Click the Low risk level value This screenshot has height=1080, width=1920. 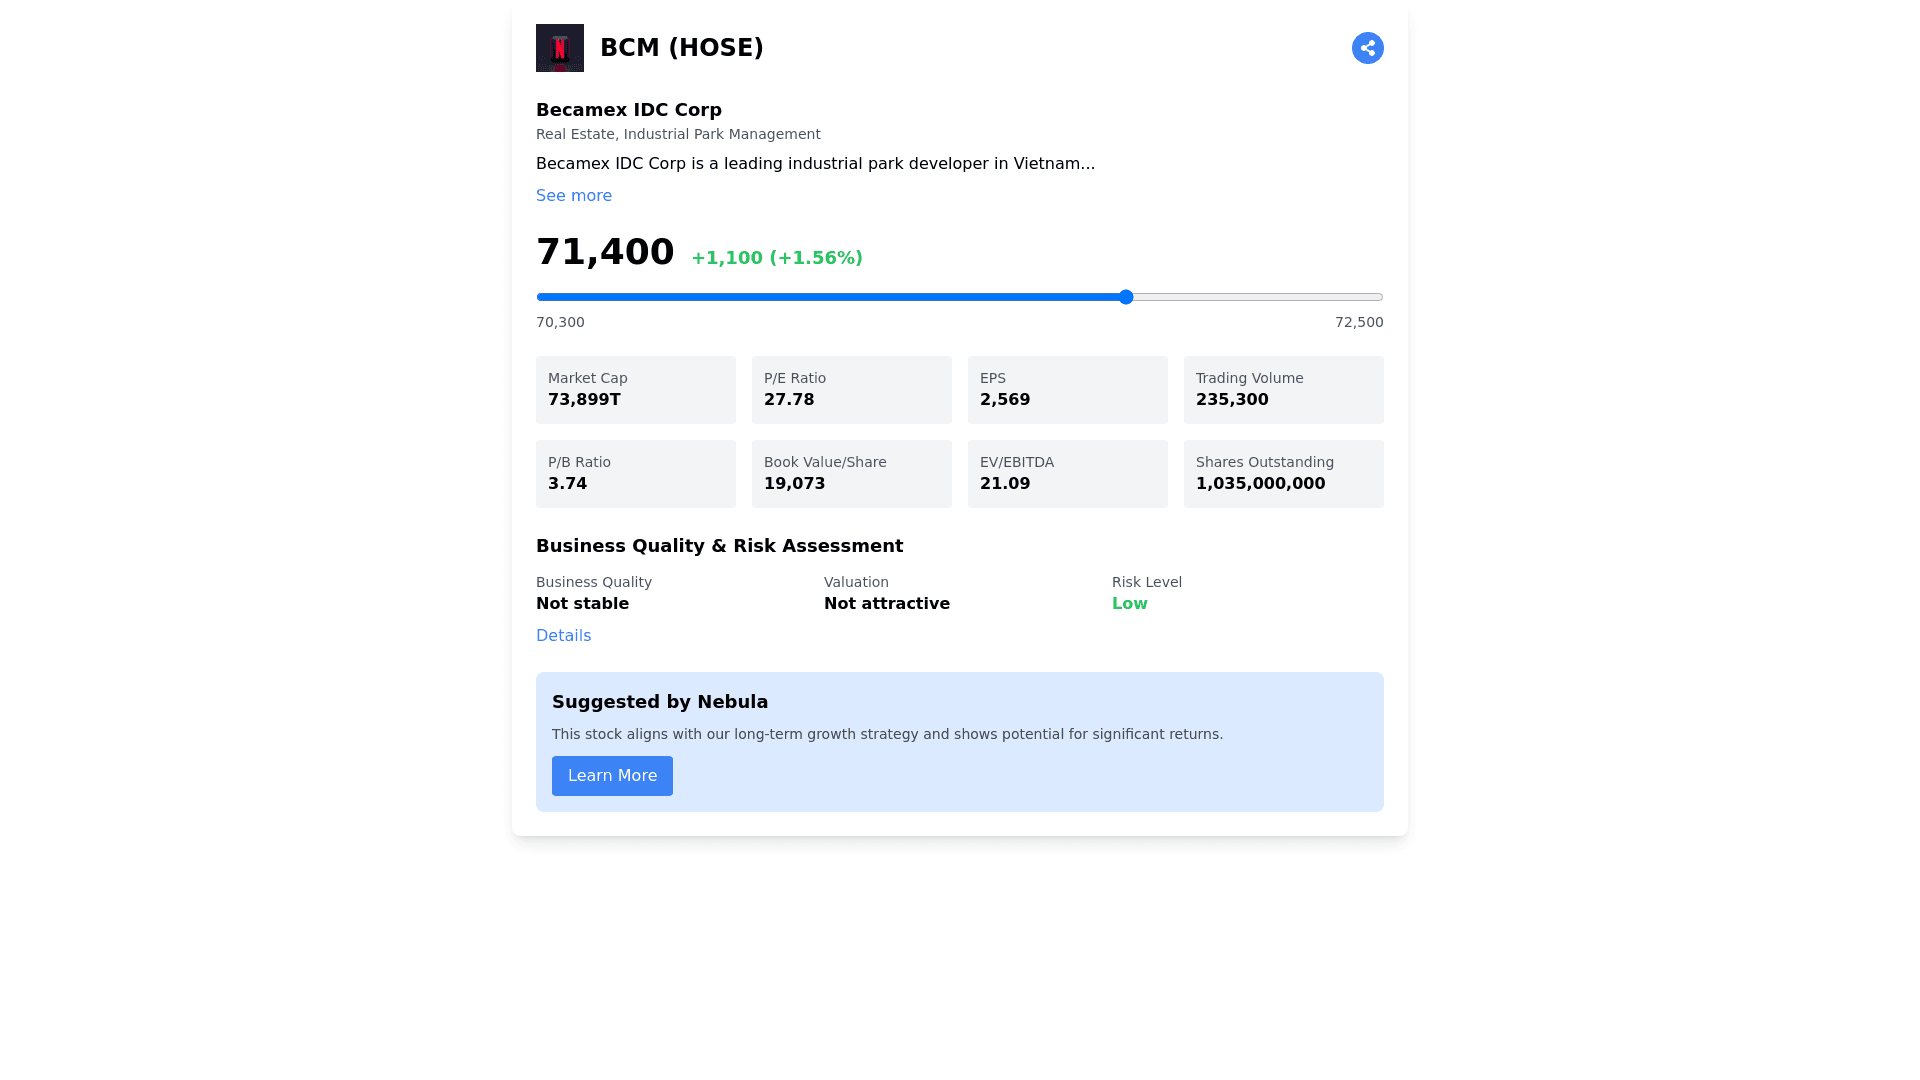point(1130,604)
